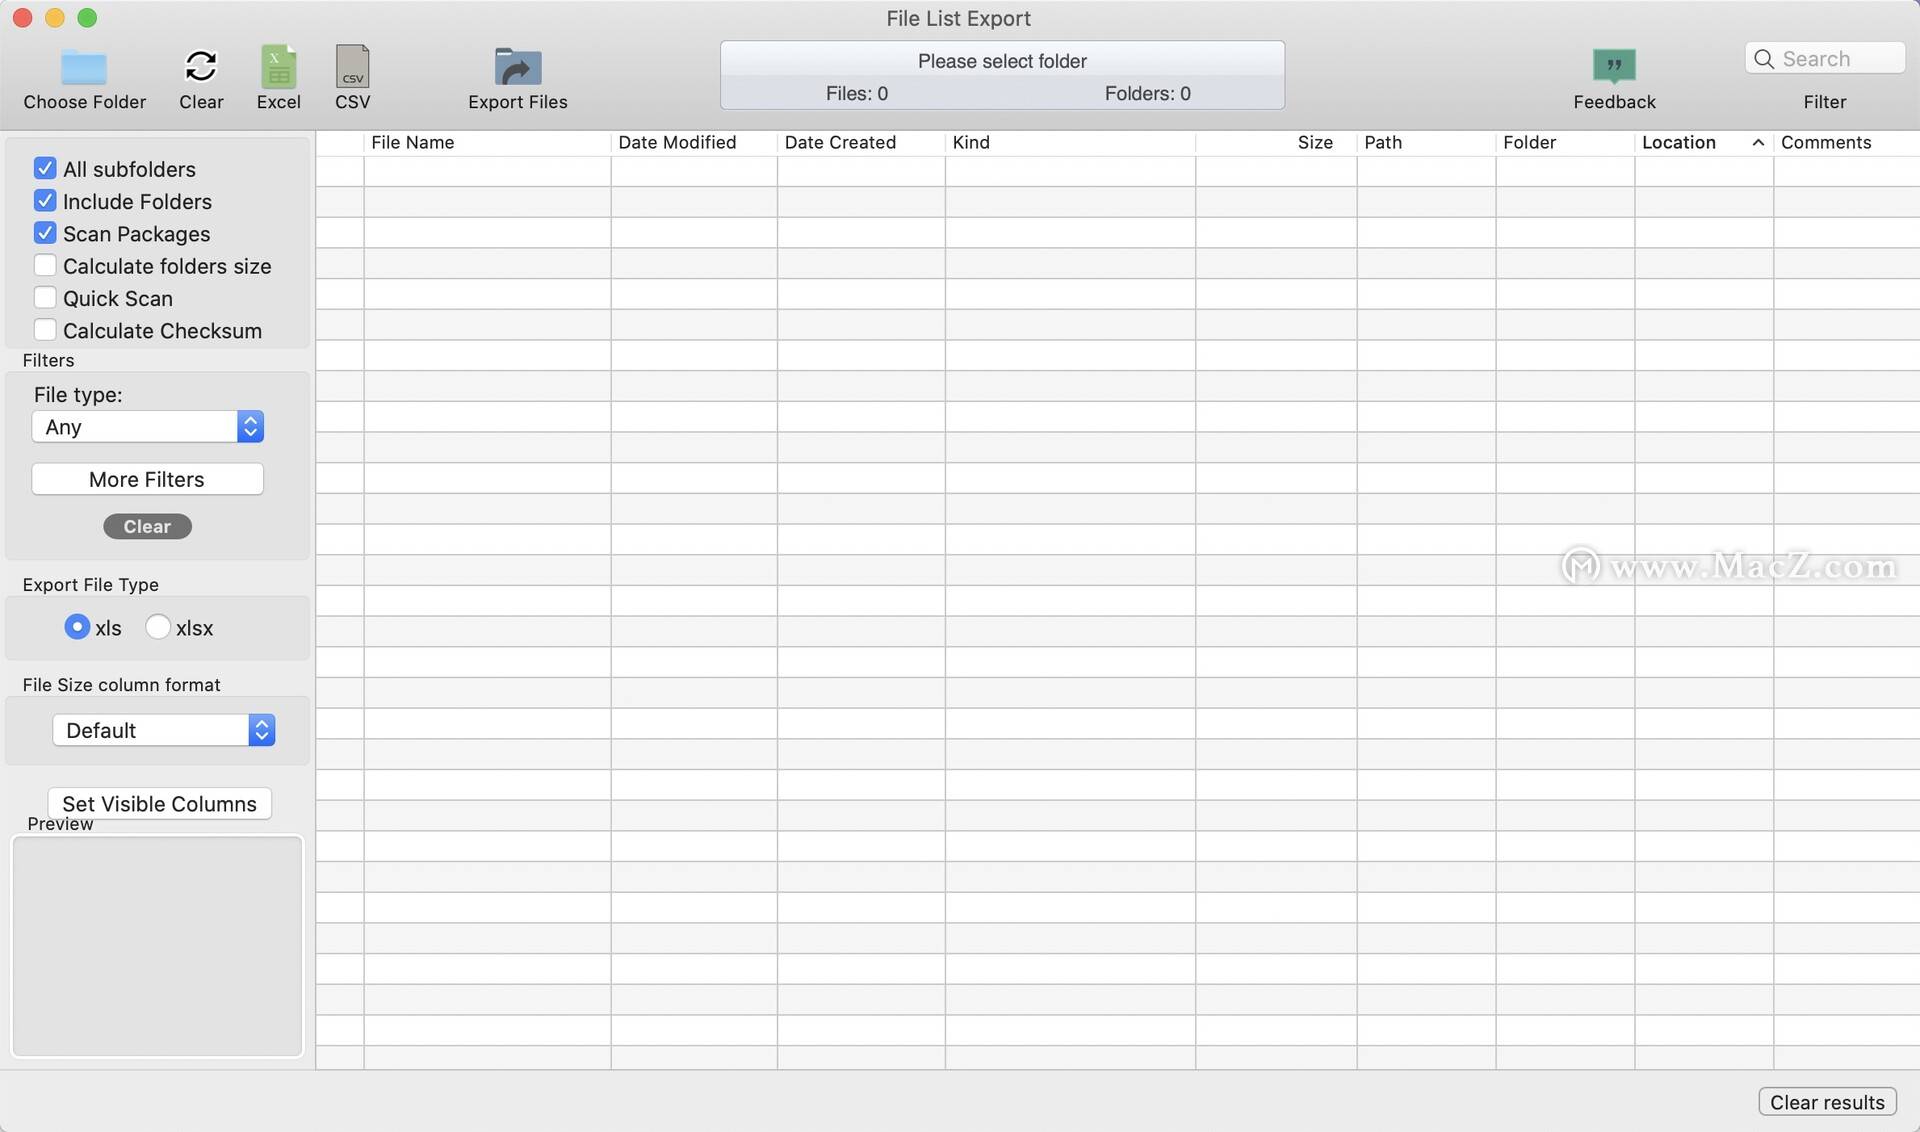Screen dimensions: 1920x1132
Task: Select the xlsx export radio button
Action: 158,626
